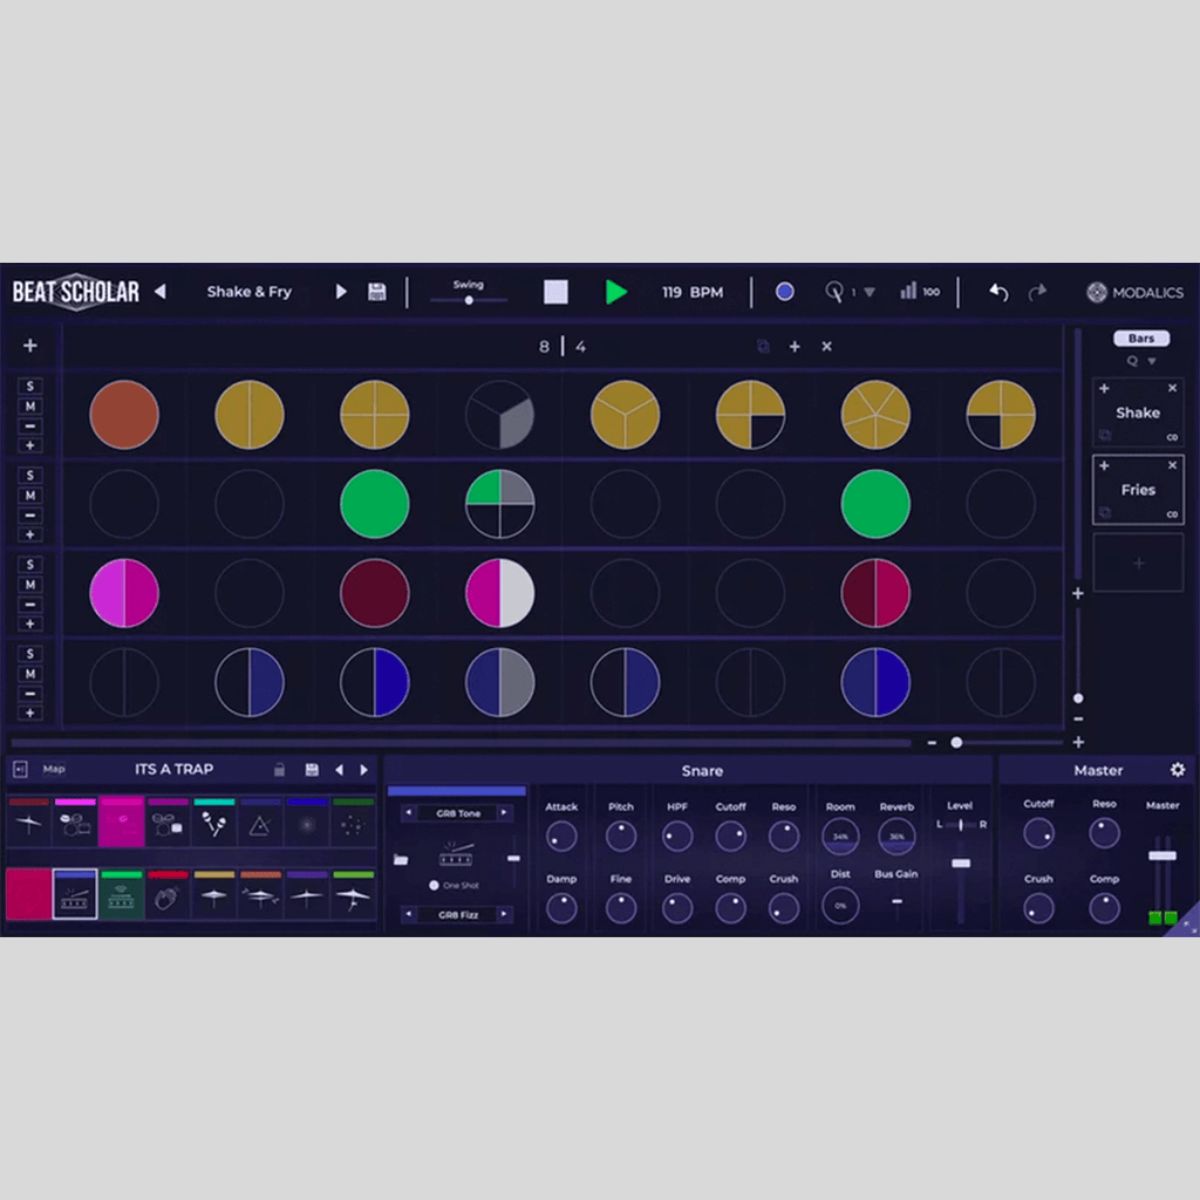Choose the next sample for GR8 Fizz
The width and height of the screenshot is (1200, 1200).
click(x=505, y=914)
